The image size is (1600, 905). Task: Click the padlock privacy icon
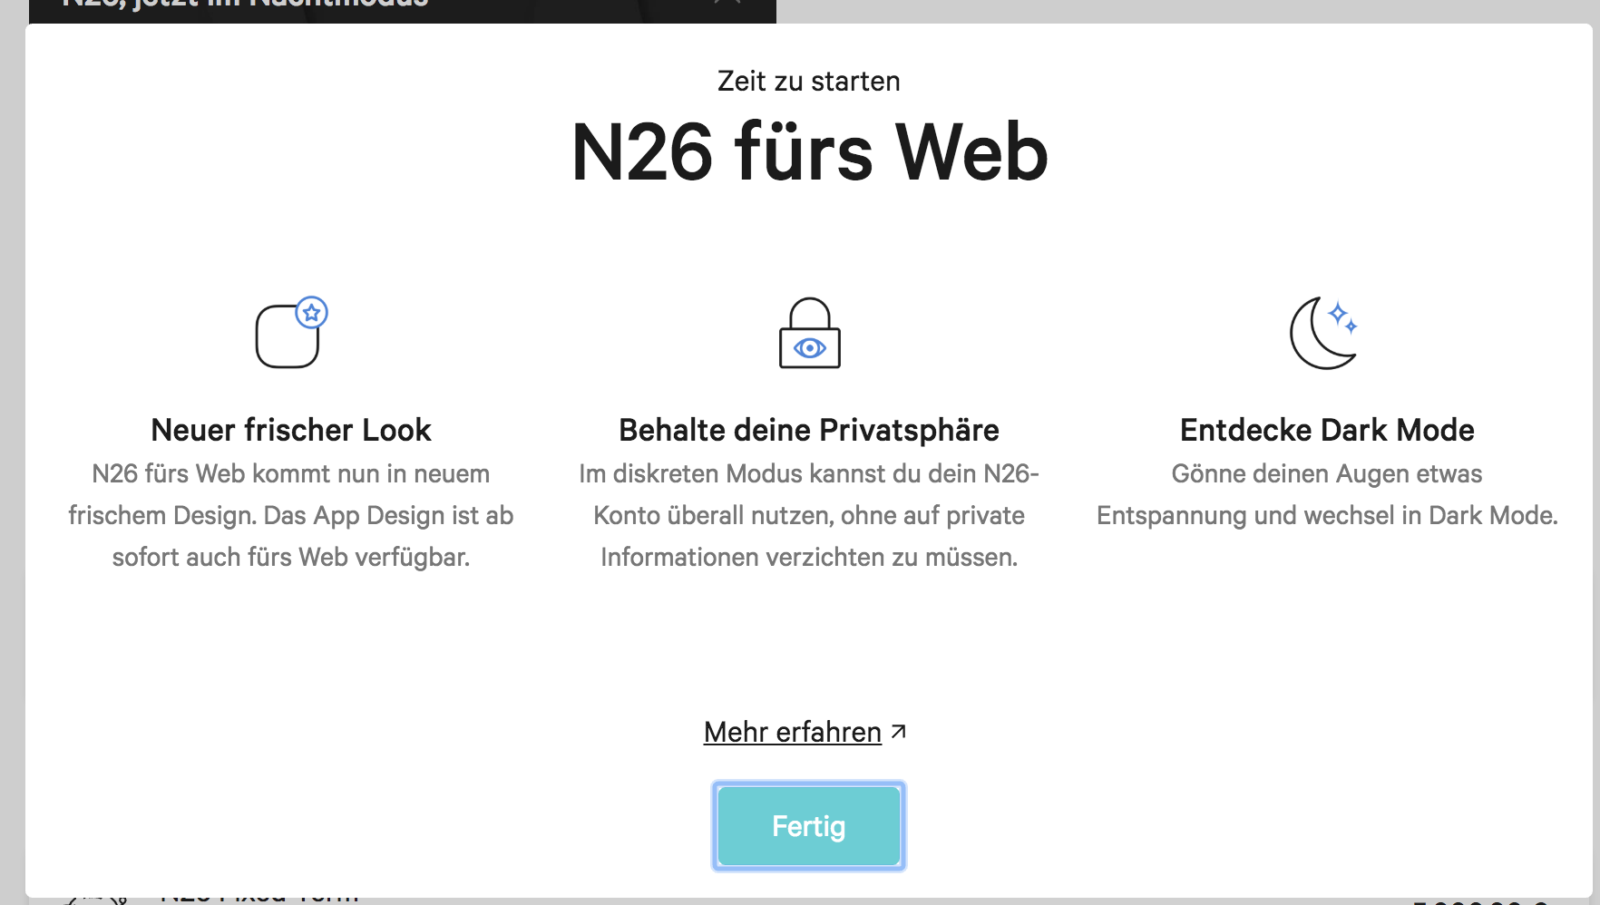tap(809, 332)
